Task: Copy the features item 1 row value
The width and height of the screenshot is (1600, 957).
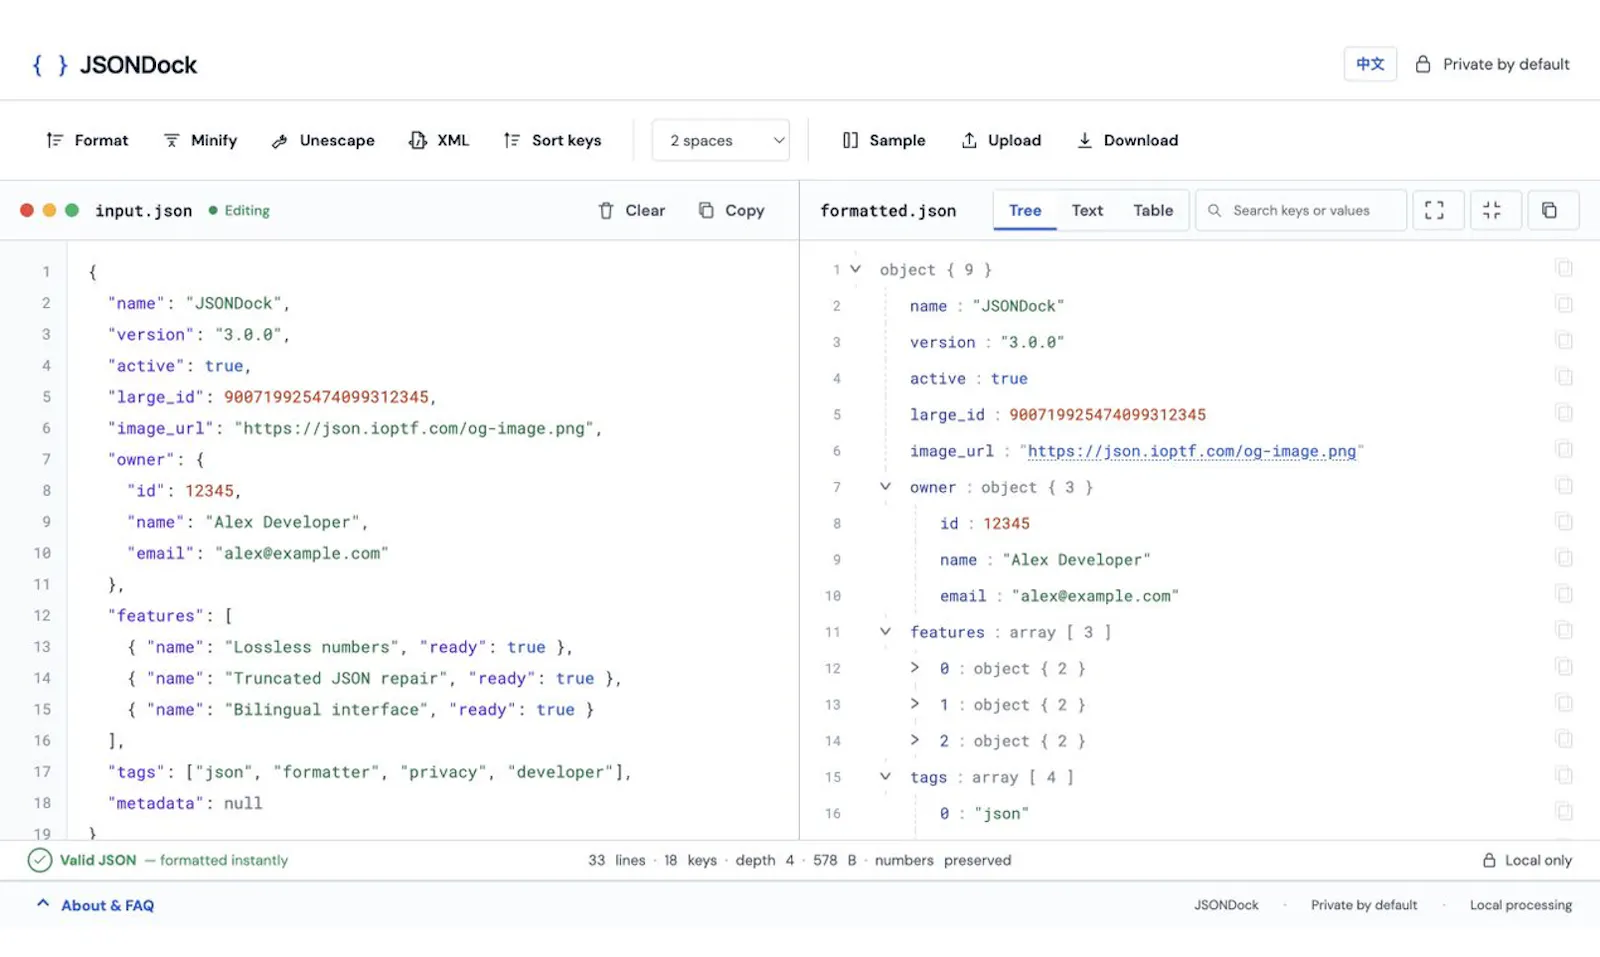Action: 1564,704
